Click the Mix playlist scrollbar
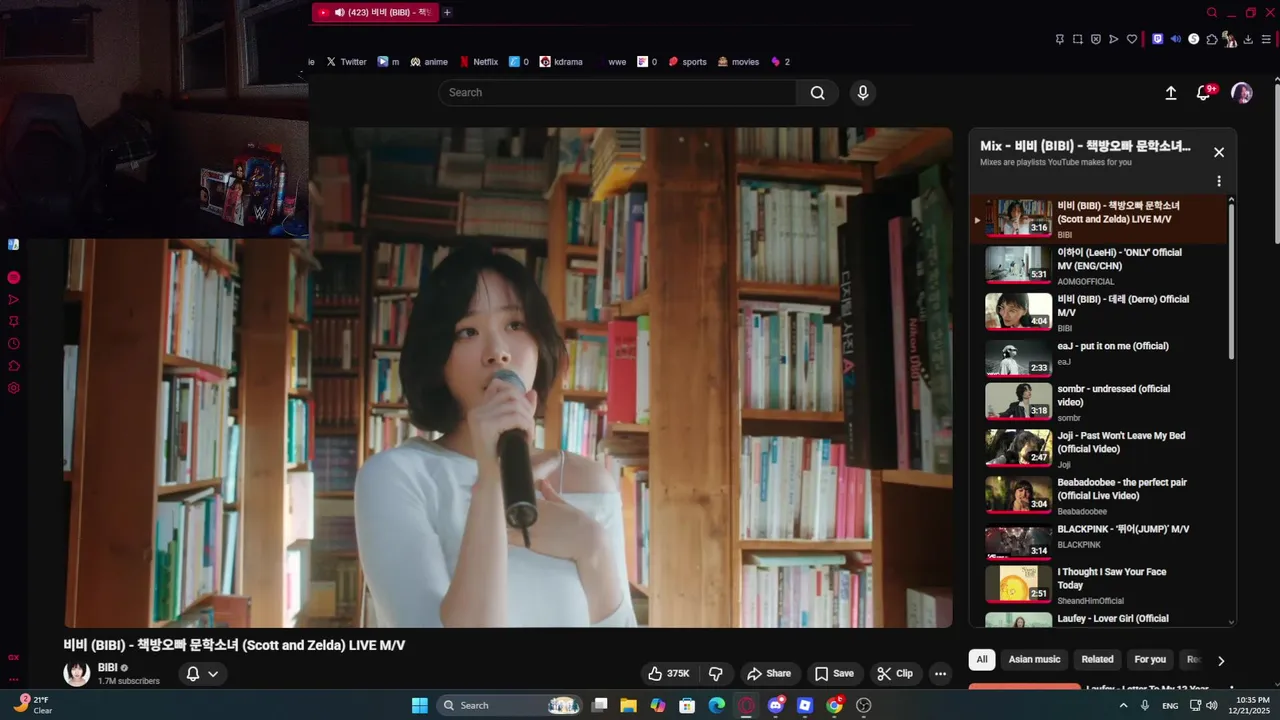This screenshot has width=1280, height=720. point(1231,282)
